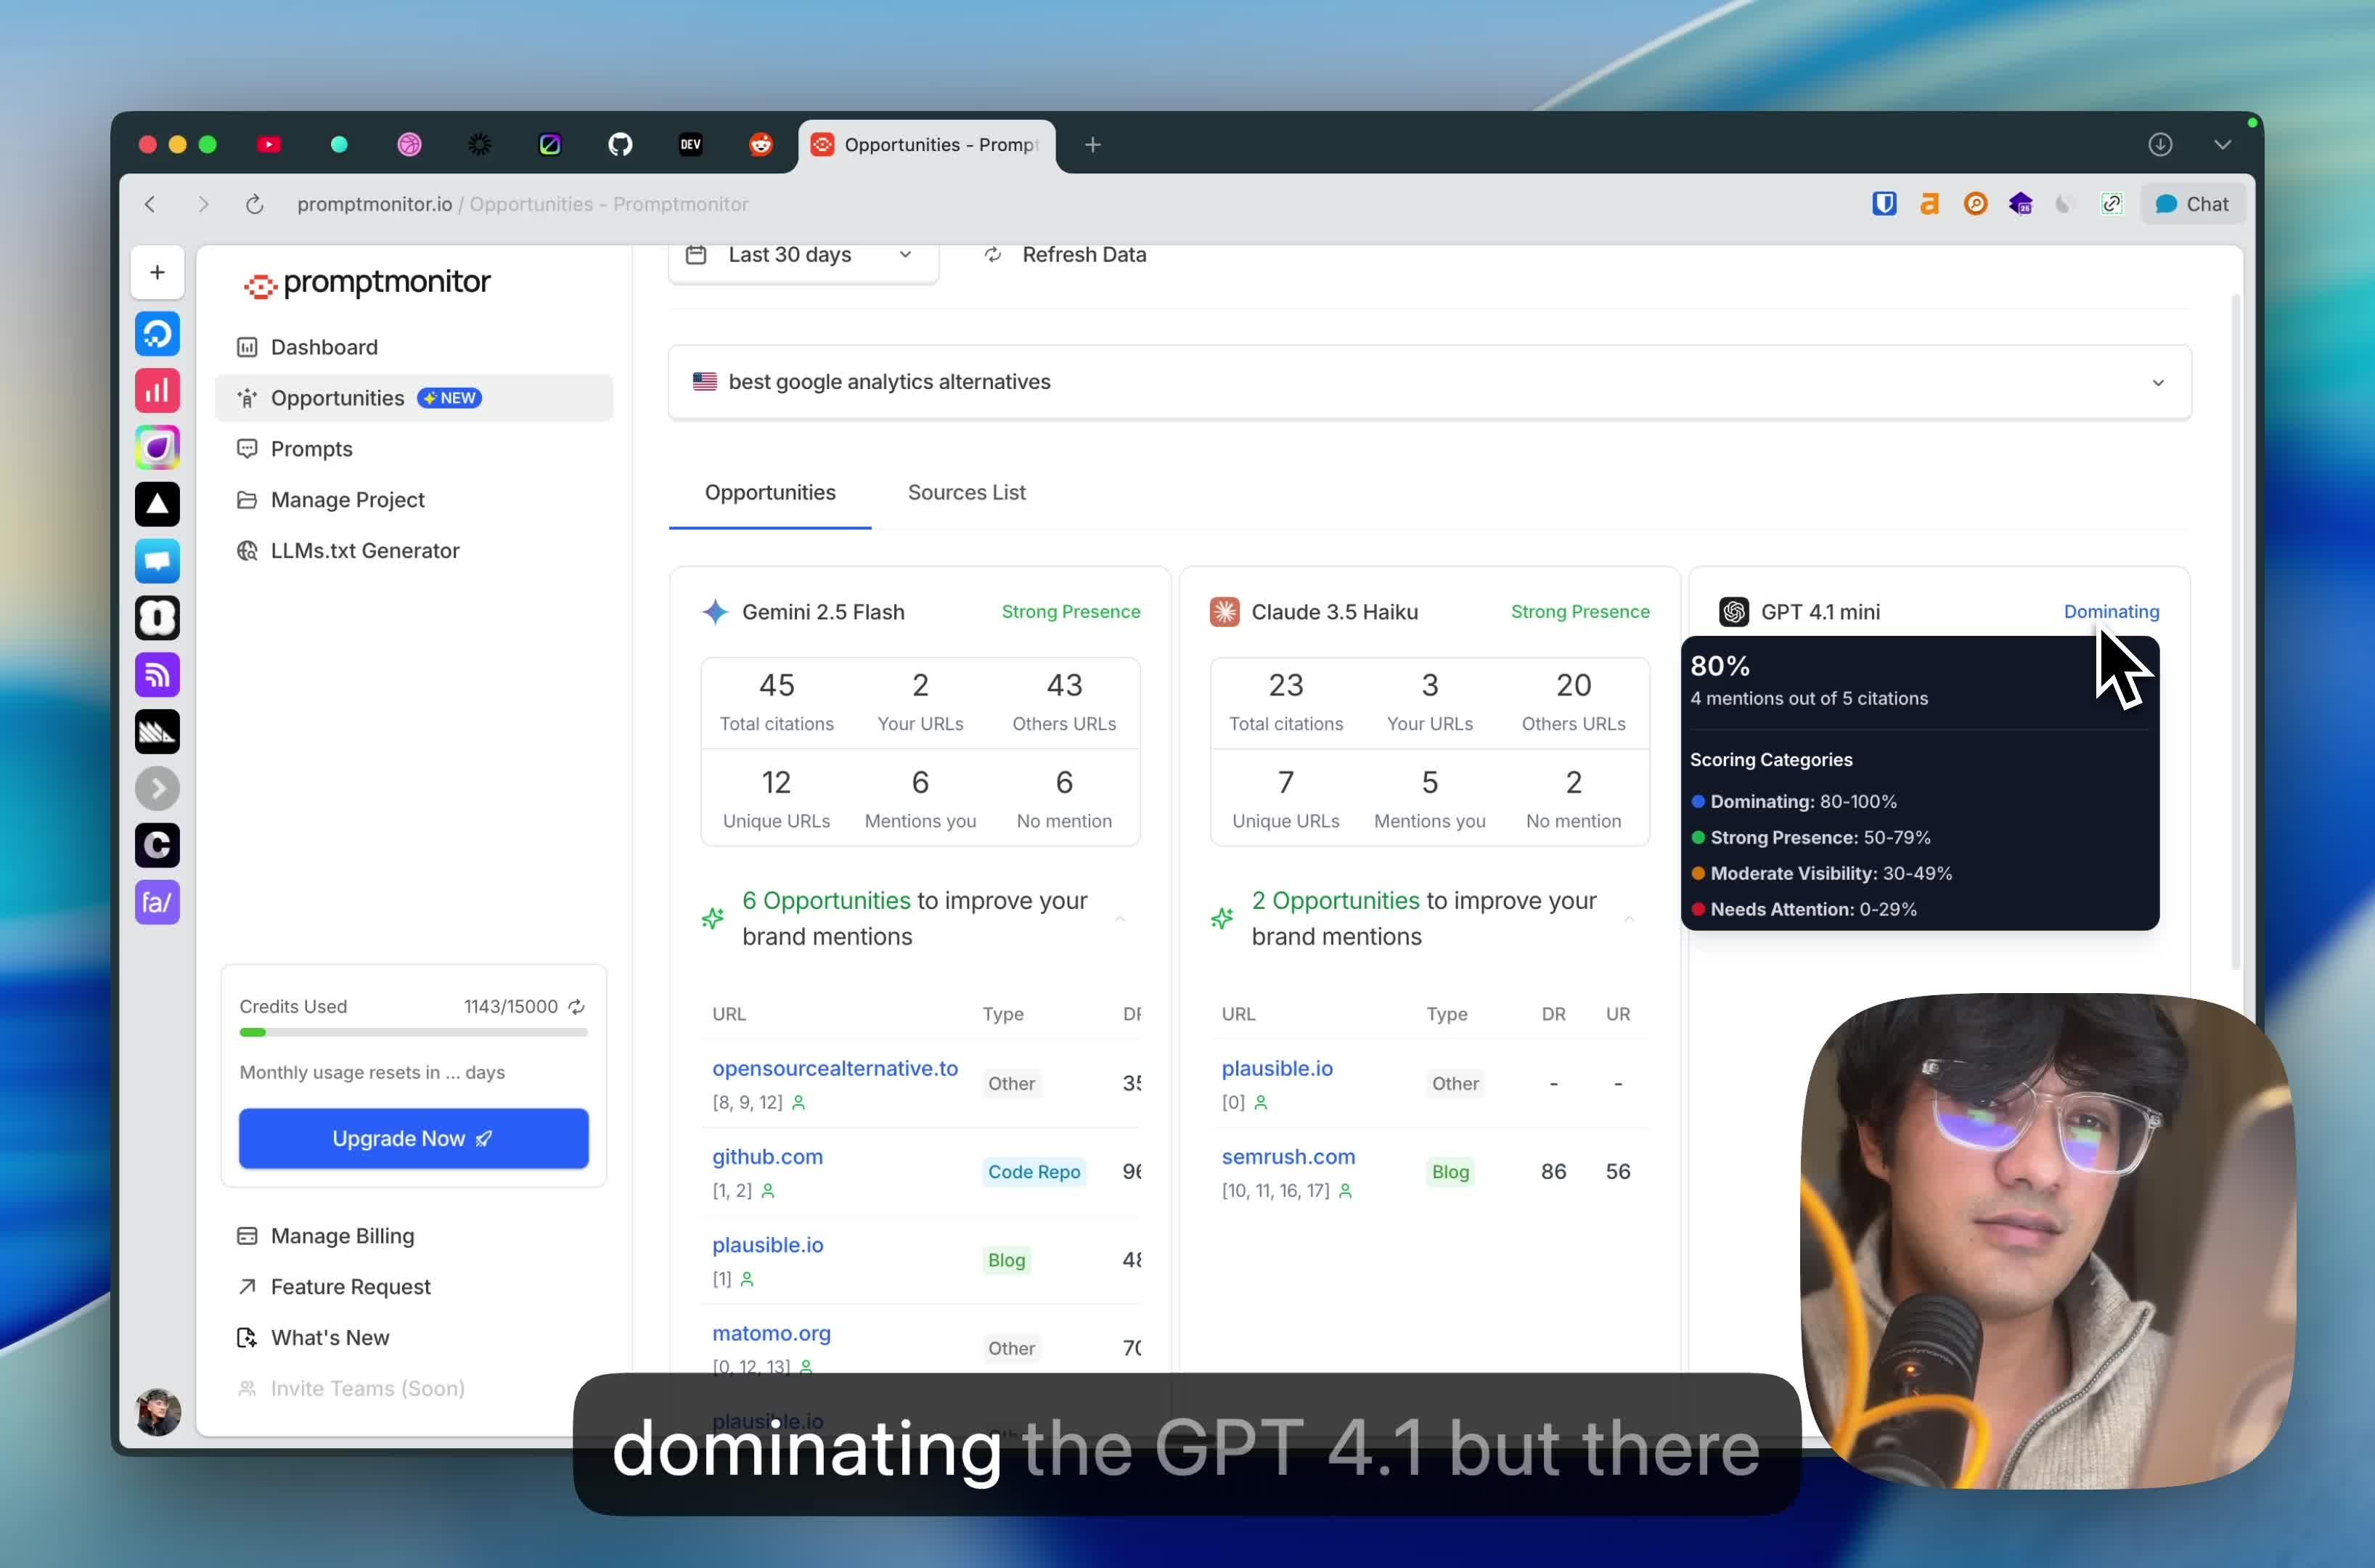This screenshot has height=1568, width=2375.
Task: Open the browser downloads icon
Action: click(x=2160, y=145)
